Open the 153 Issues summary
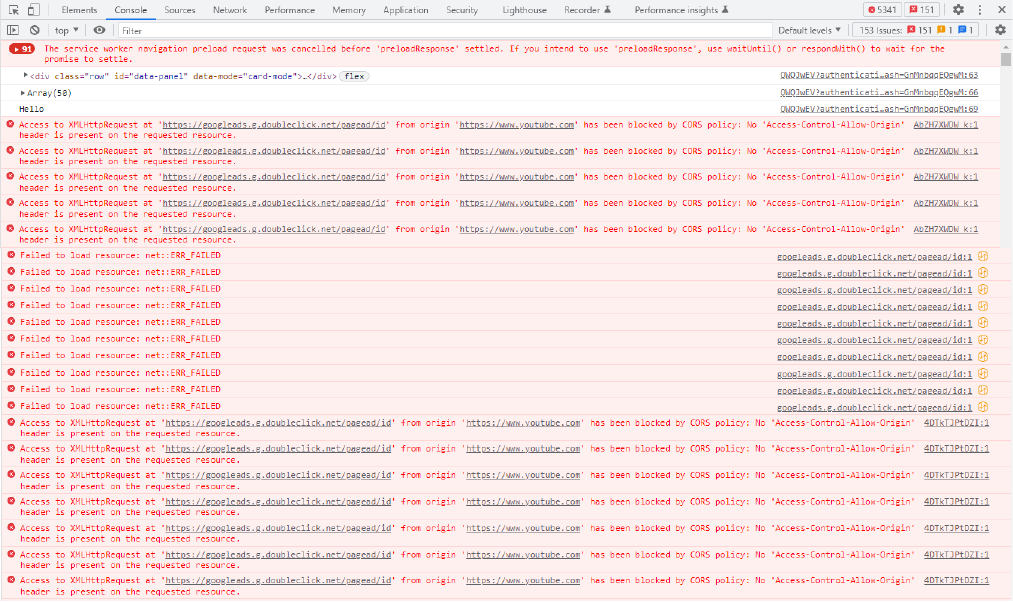Screen dimensions: 1013x602 pos(916,30)
